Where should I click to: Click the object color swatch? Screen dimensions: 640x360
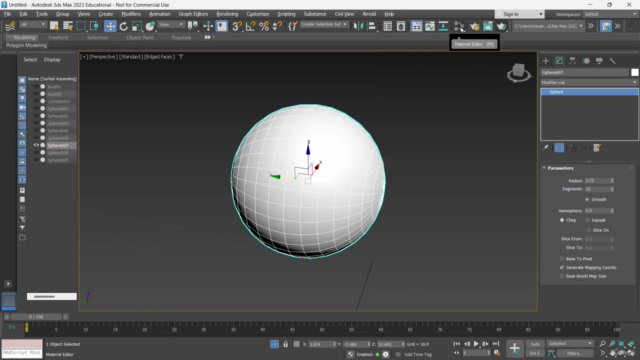pyautogui.click(x=635, y=72)
